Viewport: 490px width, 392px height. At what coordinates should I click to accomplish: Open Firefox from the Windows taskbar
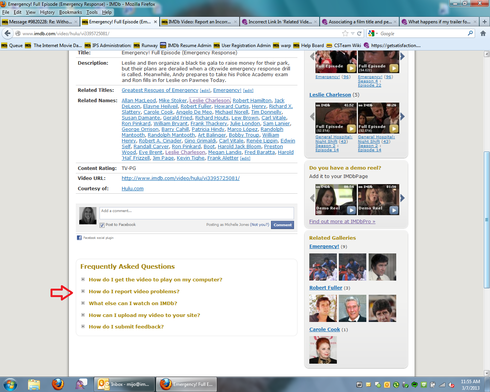[58, 384]
